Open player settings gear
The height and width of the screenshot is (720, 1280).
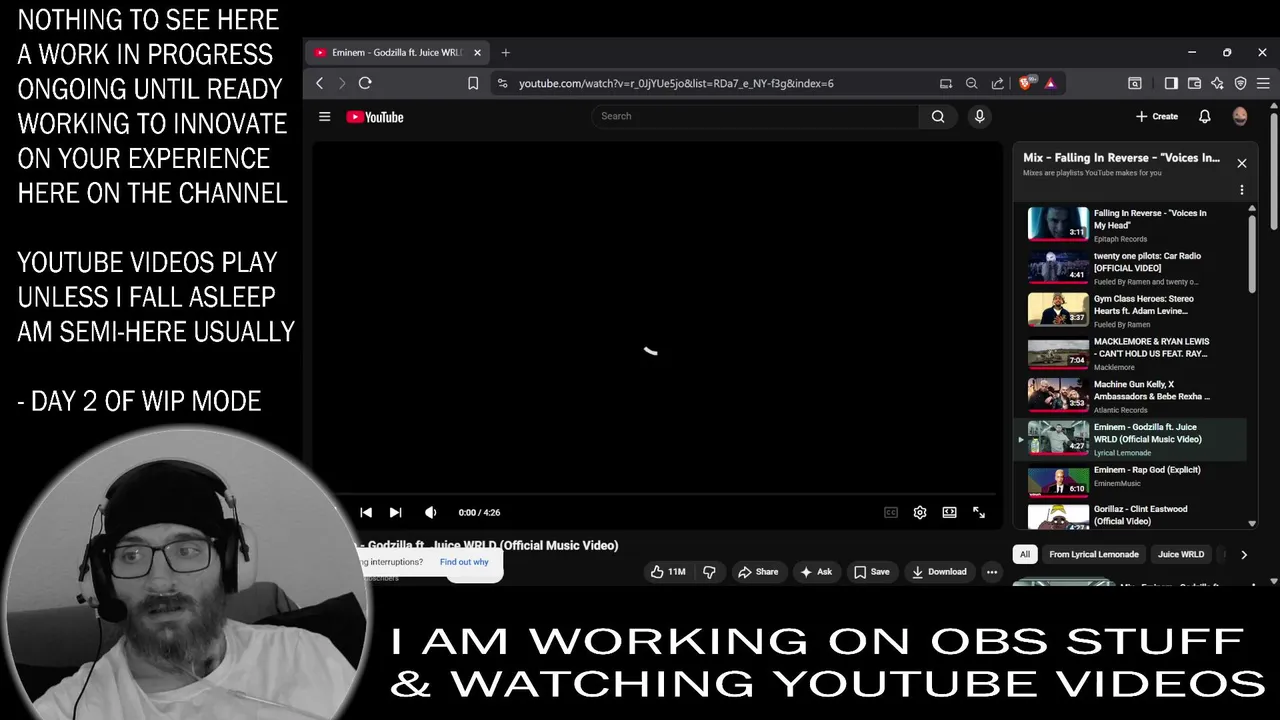pos(920,512)
